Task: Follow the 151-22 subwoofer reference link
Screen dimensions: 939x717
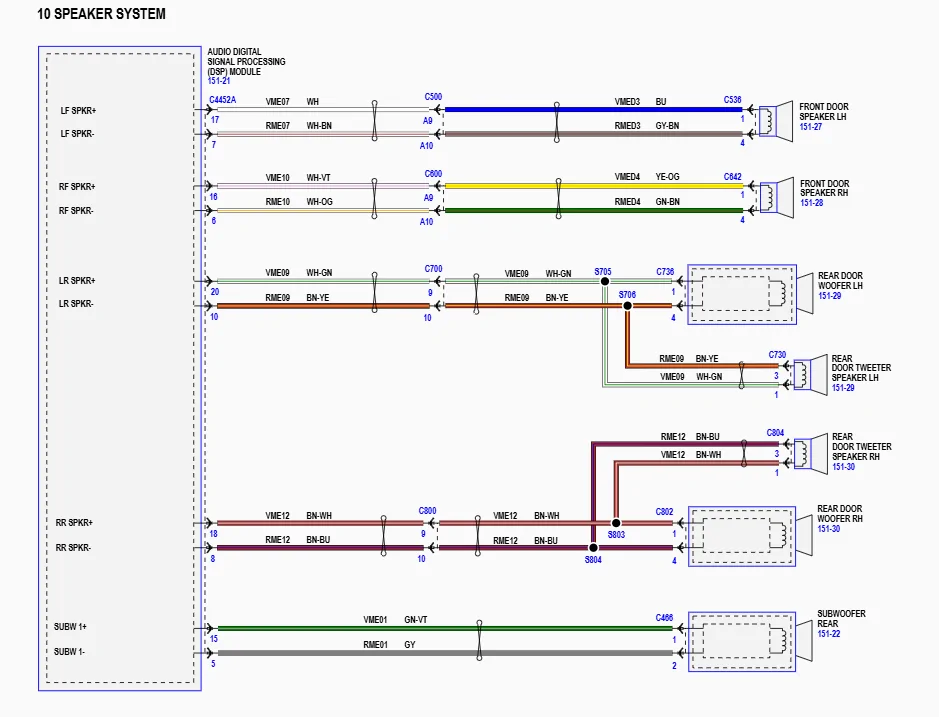Action: [828, 634]
